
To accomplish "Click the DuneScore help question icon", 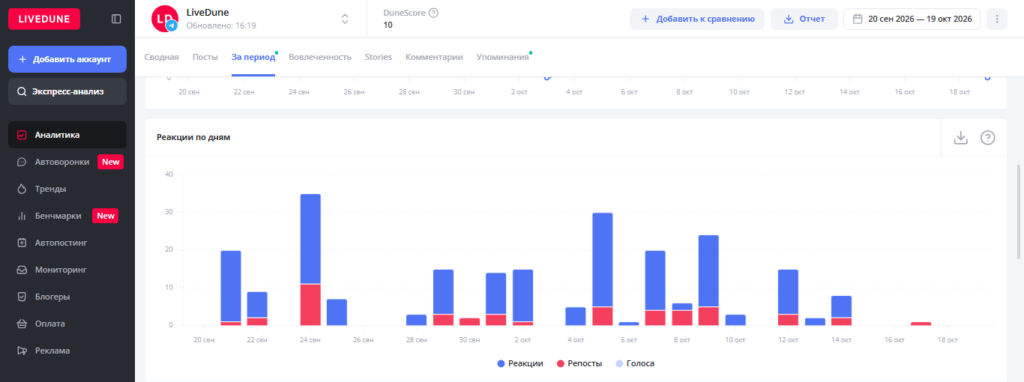I will click(434, 12).
